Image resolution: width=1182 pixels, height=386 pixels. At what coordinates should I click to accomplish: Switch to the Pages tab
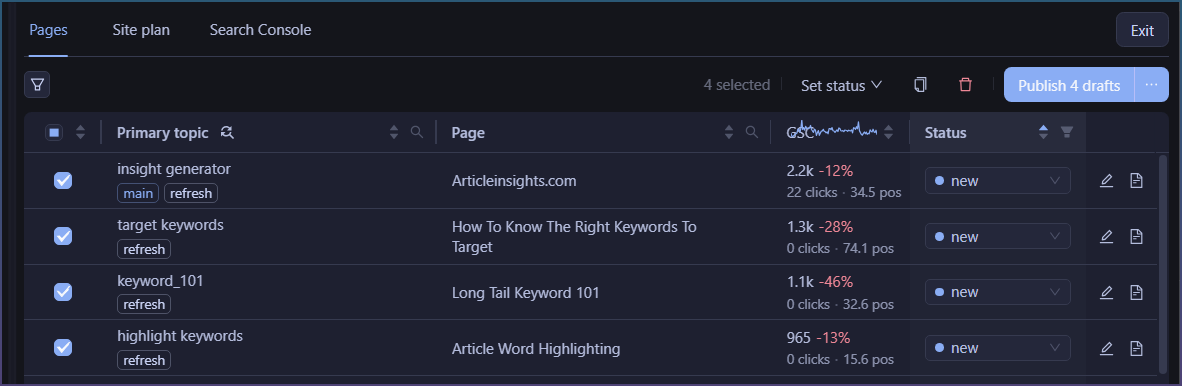48,30
